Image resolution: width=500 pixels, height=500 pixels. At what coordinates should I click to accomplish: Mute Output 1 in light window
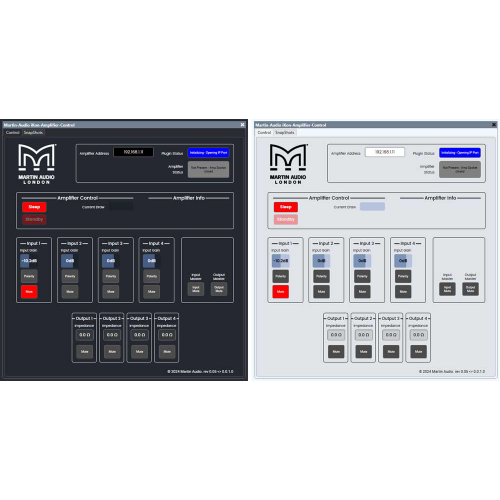tap(336, 352)
